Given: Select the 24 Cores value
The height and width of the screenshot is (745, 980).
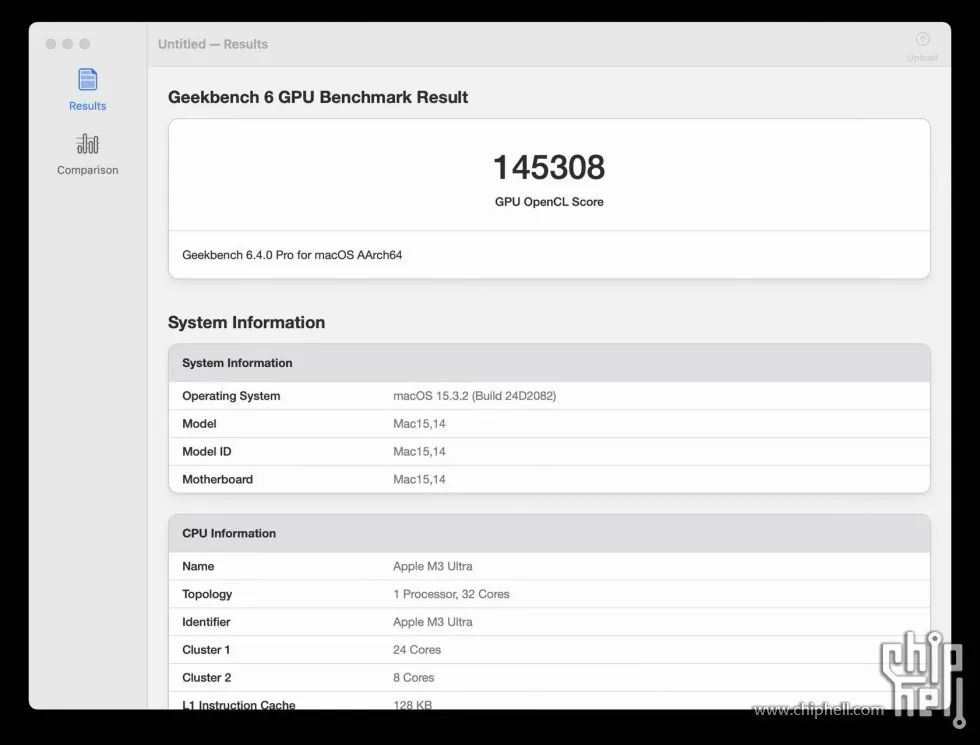Looking at the screenshot, I should click(x=417, y=650).
